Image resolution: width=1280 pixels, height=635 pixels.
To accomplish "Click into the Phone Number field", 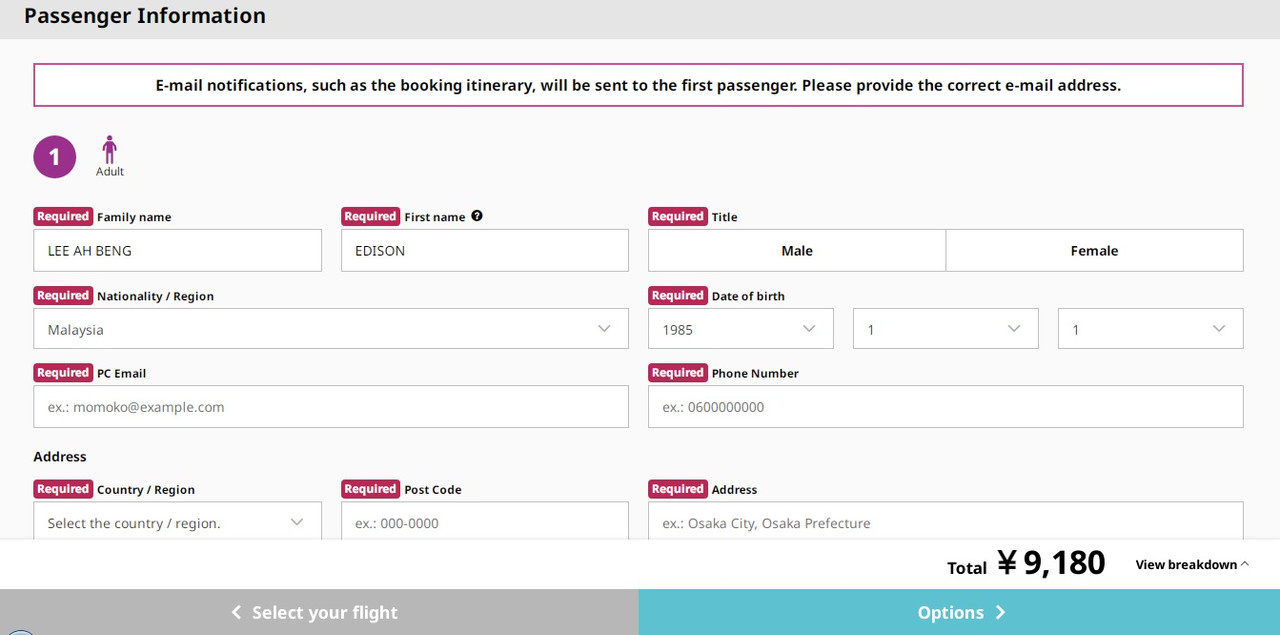I will tap(945, 407).
